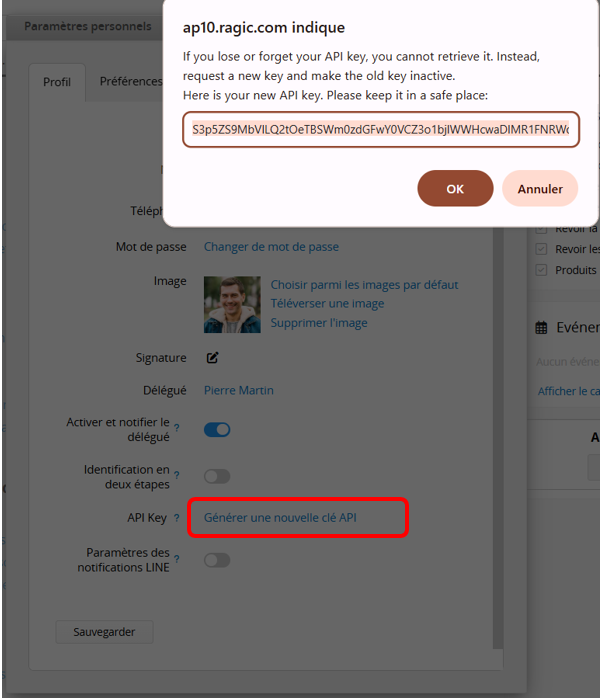Open Changer de mot de passe link
The image size is (600, 698).
271,247
